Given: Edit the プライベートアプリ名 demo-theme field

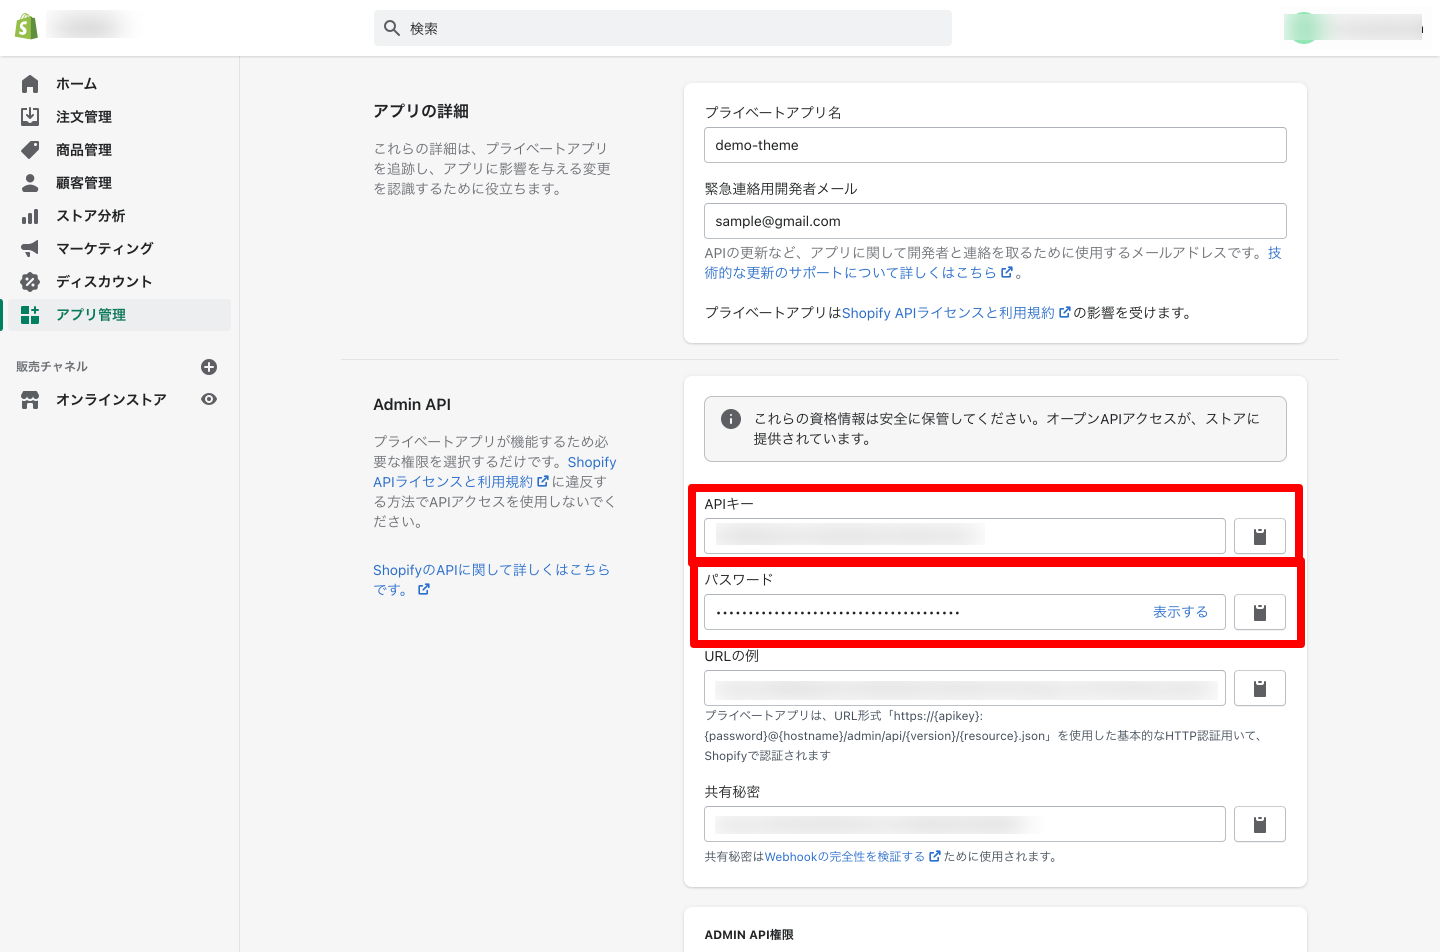Looking at the screenshot, I should (994, 145).
